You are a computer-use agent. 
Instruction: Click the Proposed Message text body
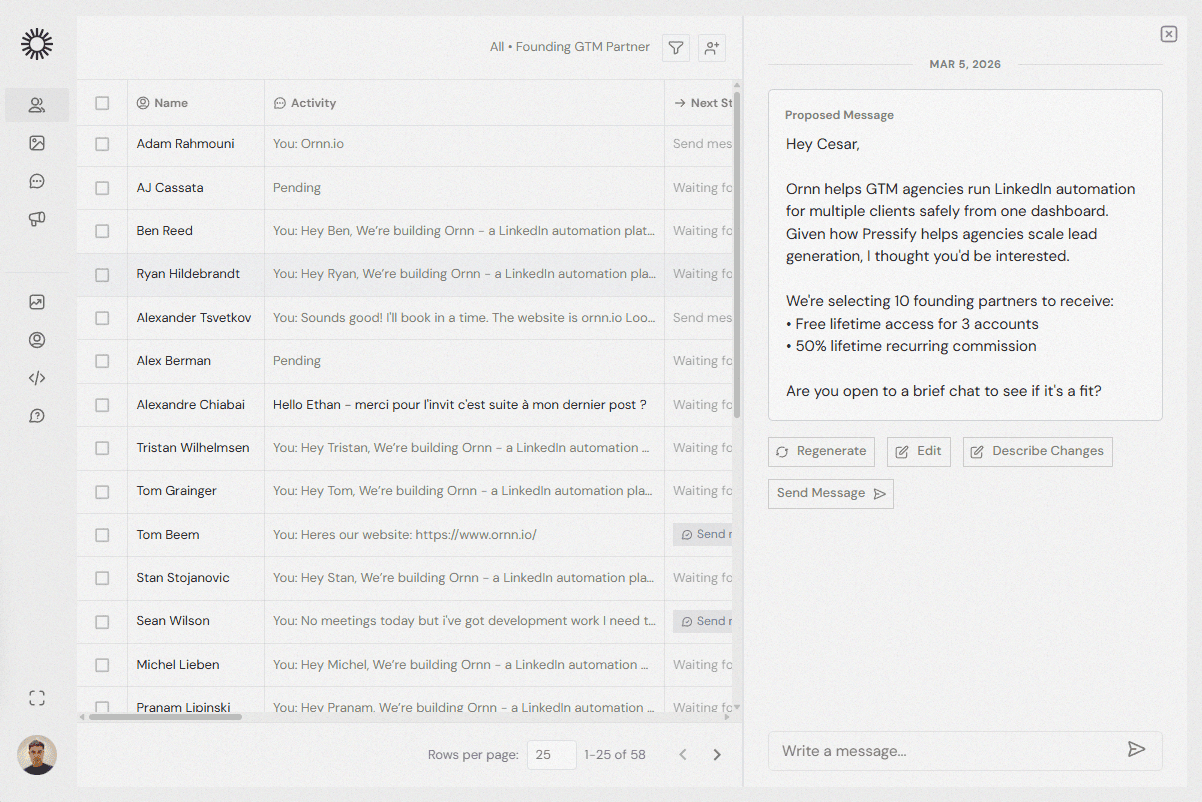(x=962, y=268)
